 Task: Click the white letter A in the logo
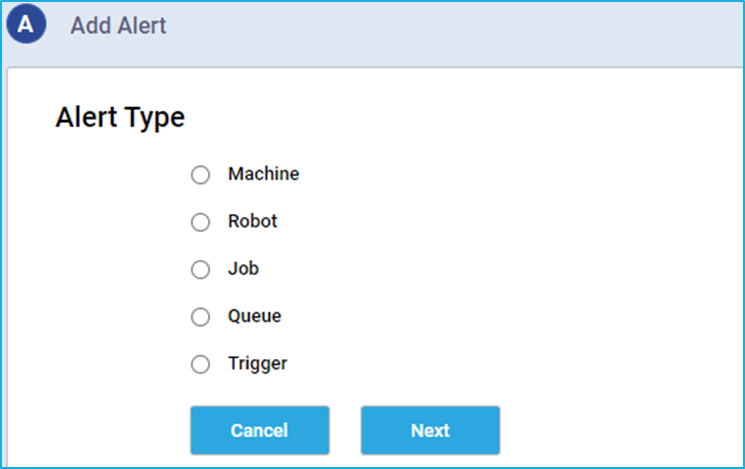point(26,24)
